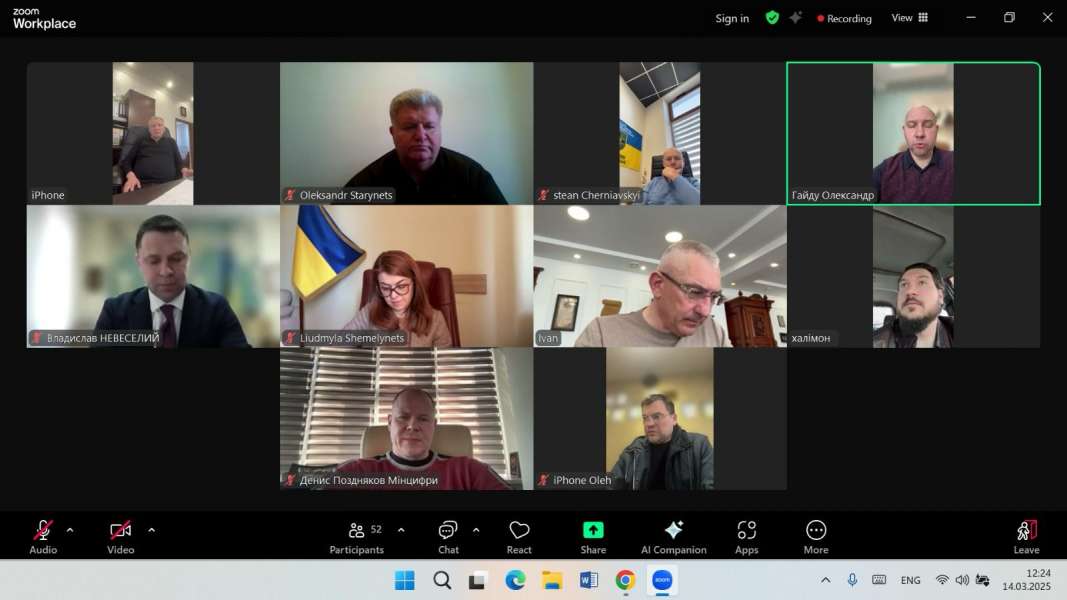This screenshot has width=1067, height=600.
Task: Expand the Chat options chevron
Action: click(x=476, y=530)
